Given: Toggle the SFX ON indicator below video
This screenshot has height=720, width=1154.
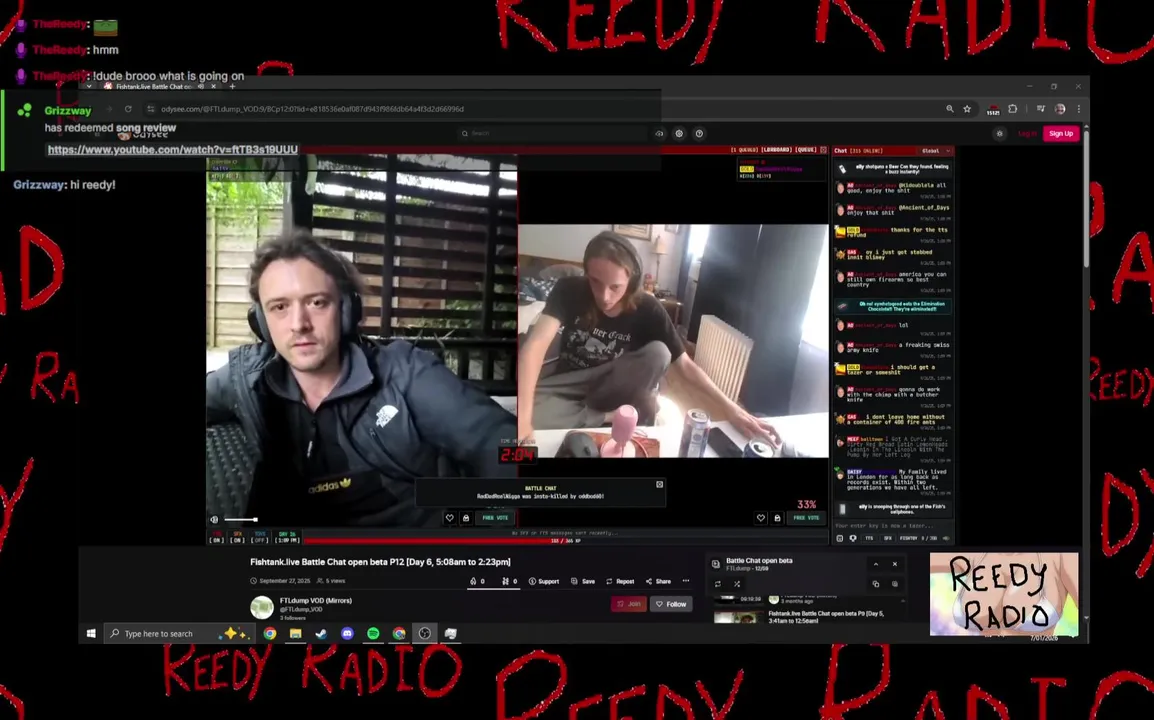Looking at the screenshot, I should (x=237, y=537).
